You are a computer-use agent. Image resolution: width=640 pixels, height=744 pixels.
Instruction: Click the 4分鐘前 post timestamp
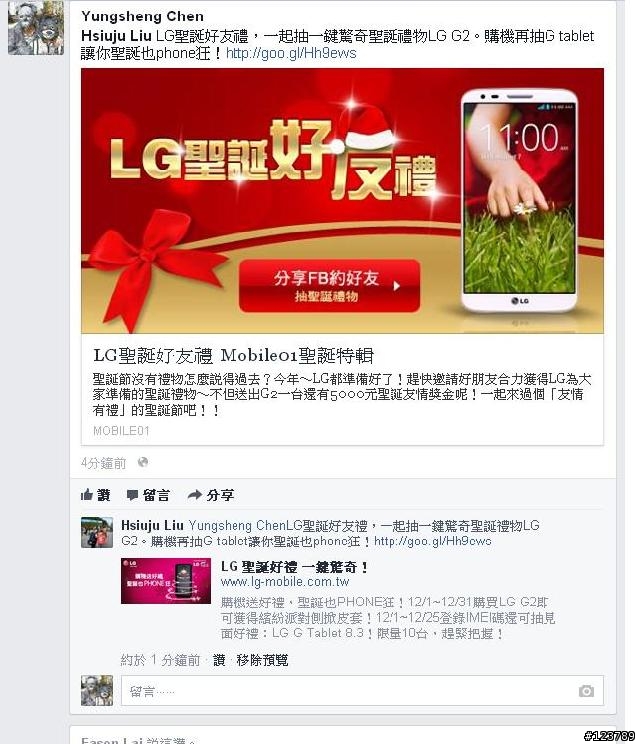point(103,463)
